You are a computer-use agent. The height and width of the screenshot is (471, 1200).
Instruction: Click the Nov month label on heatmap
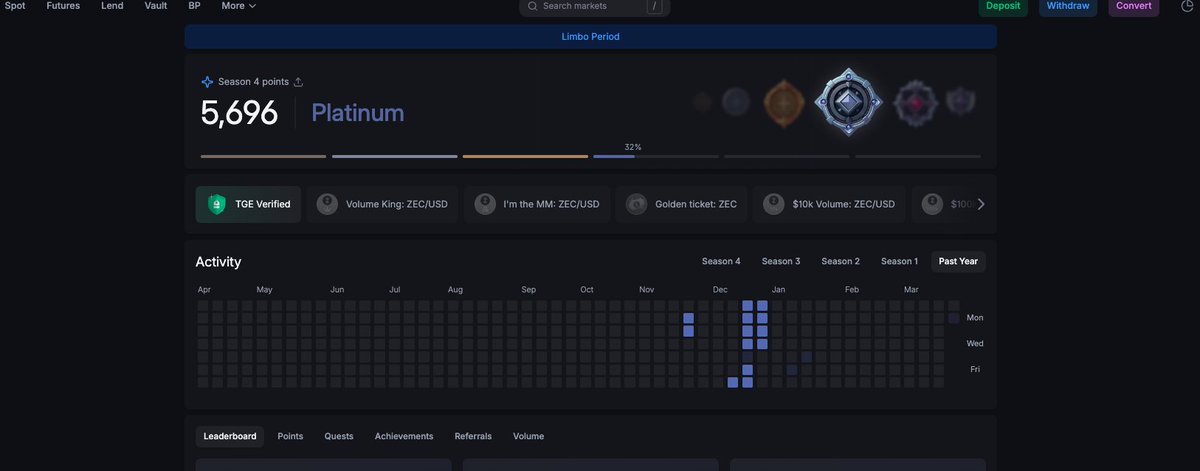point(647,290)
